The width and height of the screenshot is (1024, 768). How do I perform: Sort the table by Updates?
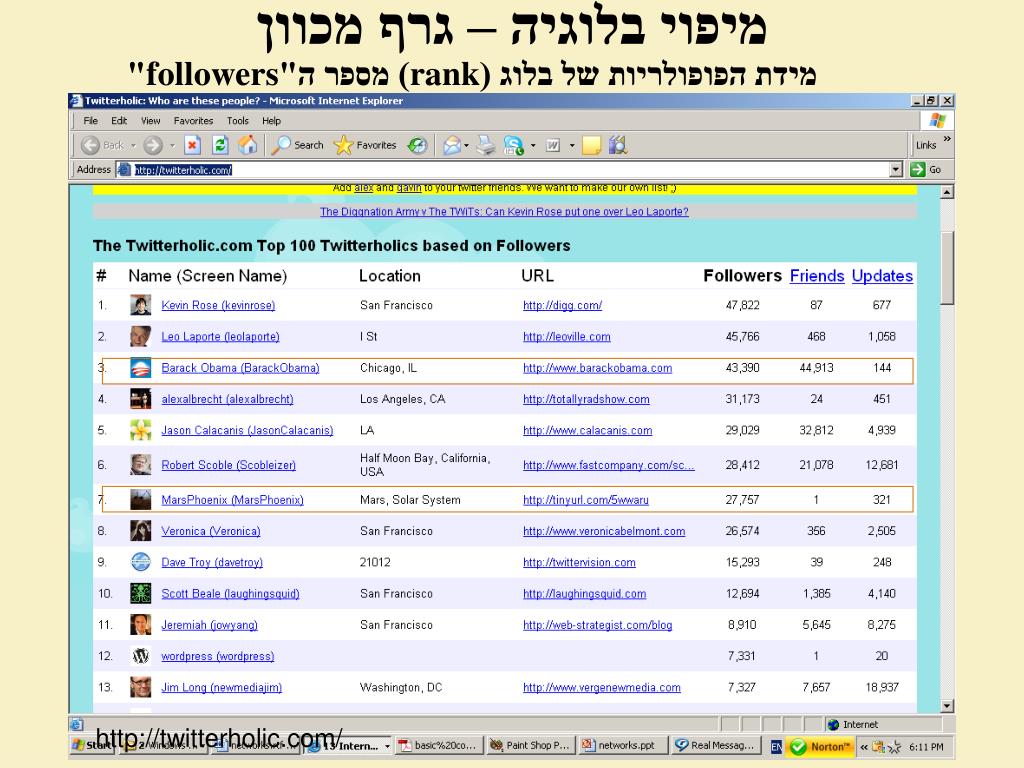click(882, 276)
